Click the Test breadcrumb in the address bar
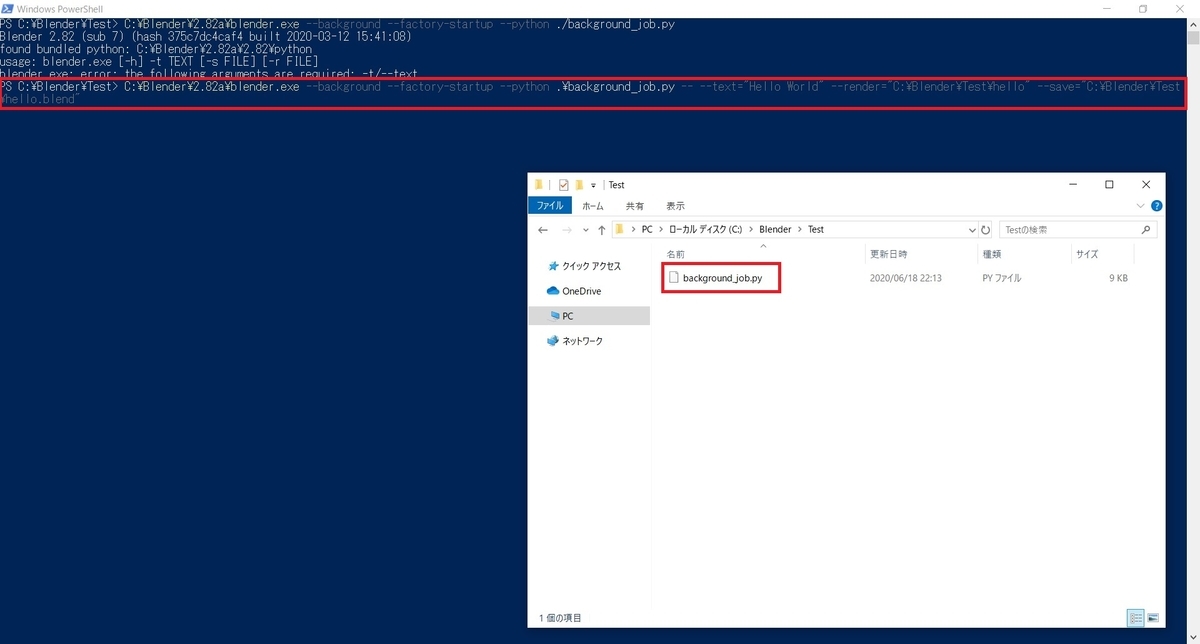 pos(816,229)
